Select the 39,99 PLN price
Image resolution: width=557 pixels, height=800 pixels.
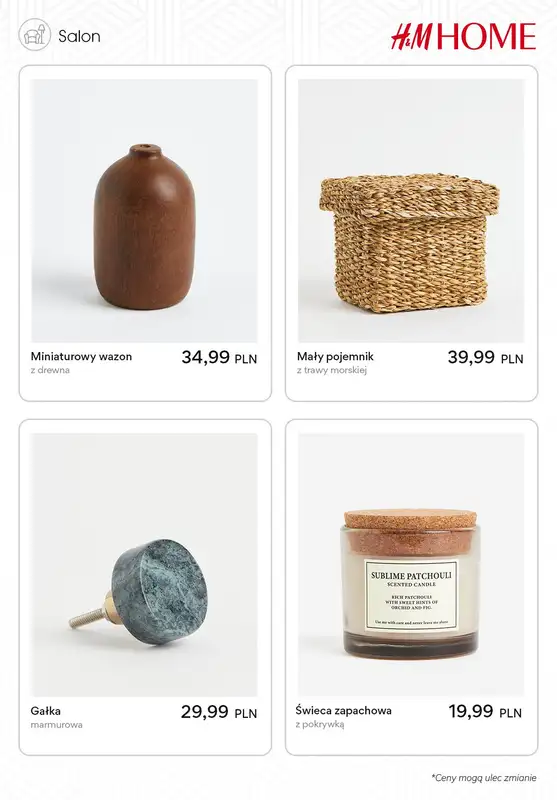[x=486, y=357]
